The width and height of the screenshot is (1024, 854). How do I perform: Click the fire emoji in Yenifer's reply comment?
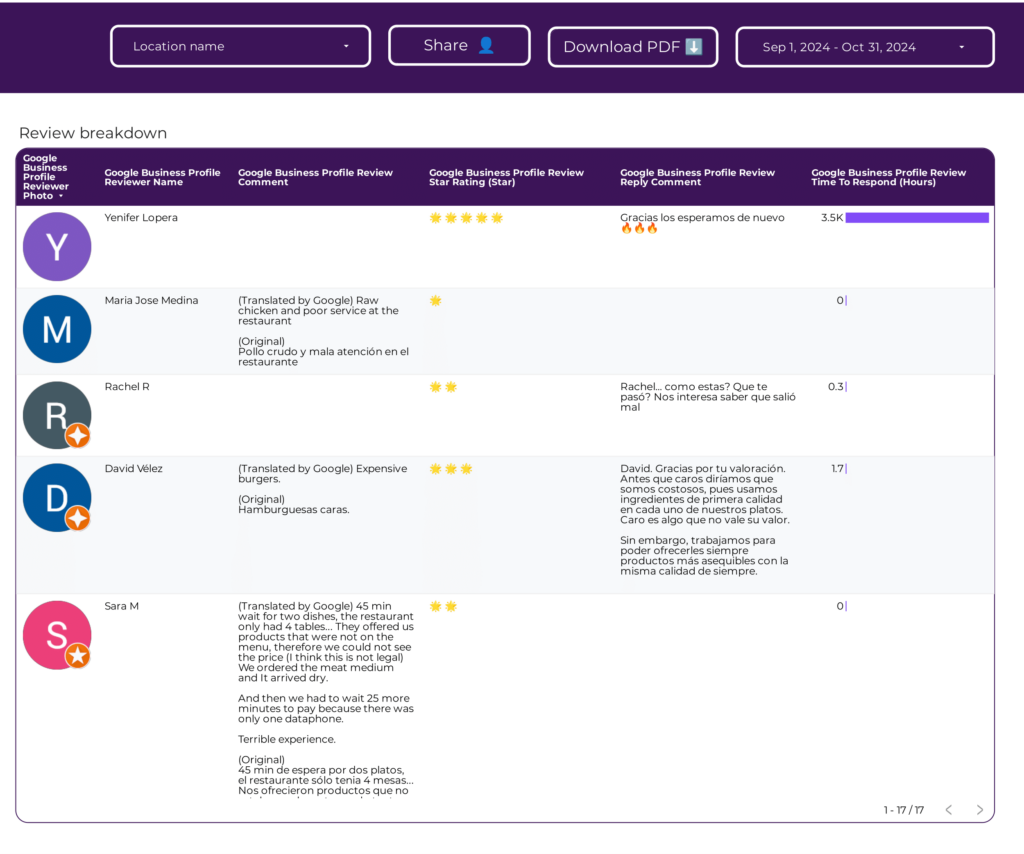pyautogui.click(x=639, y=226)
